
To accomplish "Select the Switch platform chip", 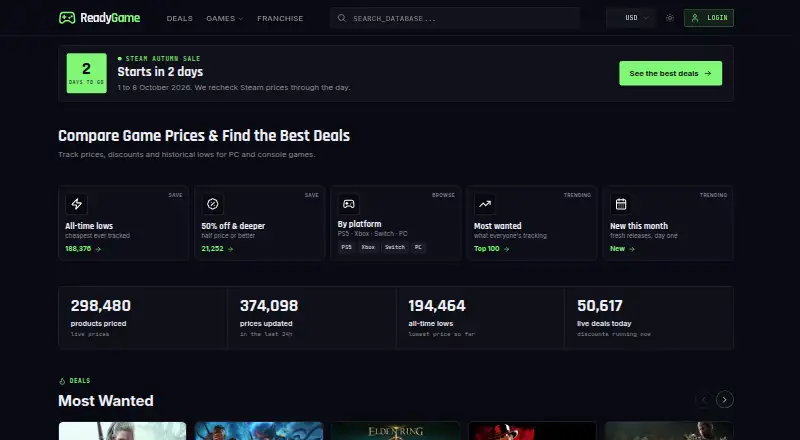I will coord(394,247).
